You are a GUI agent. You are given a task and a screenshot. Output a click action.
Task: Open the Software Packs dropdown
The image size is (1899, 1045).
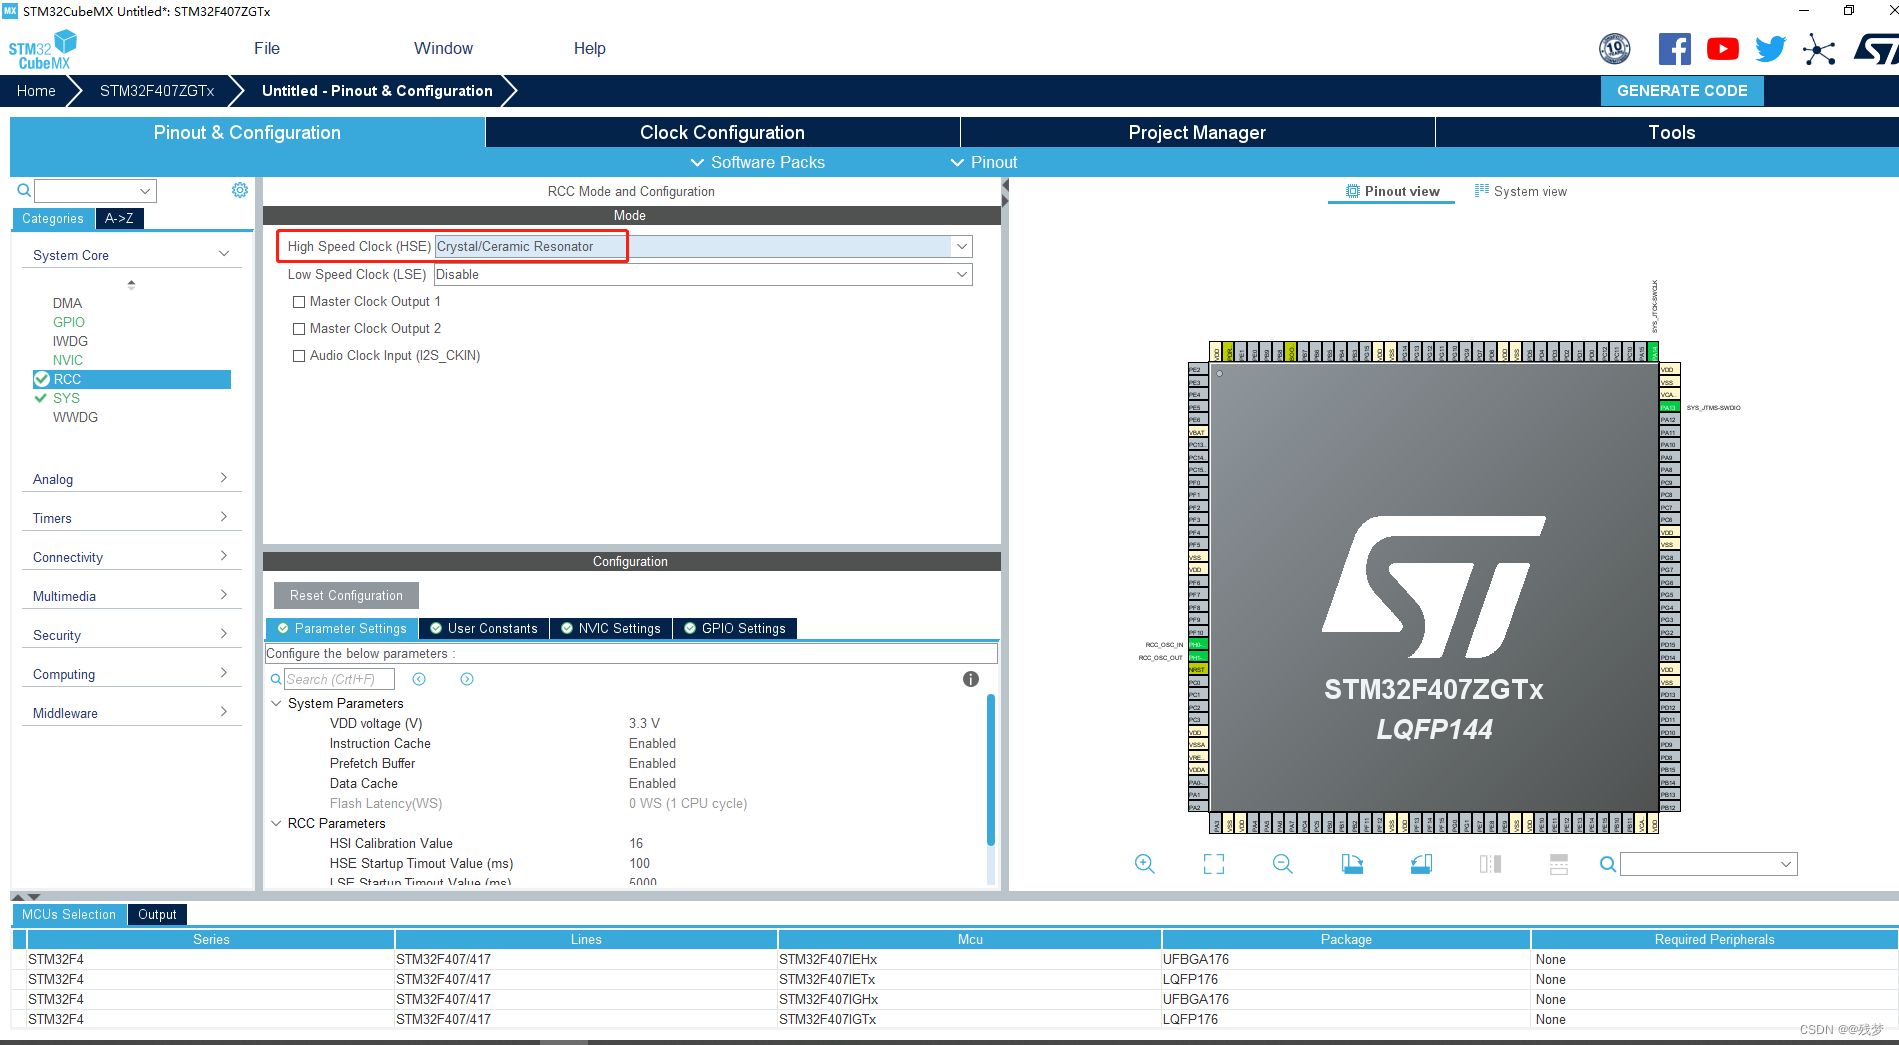tap(757, 162)
